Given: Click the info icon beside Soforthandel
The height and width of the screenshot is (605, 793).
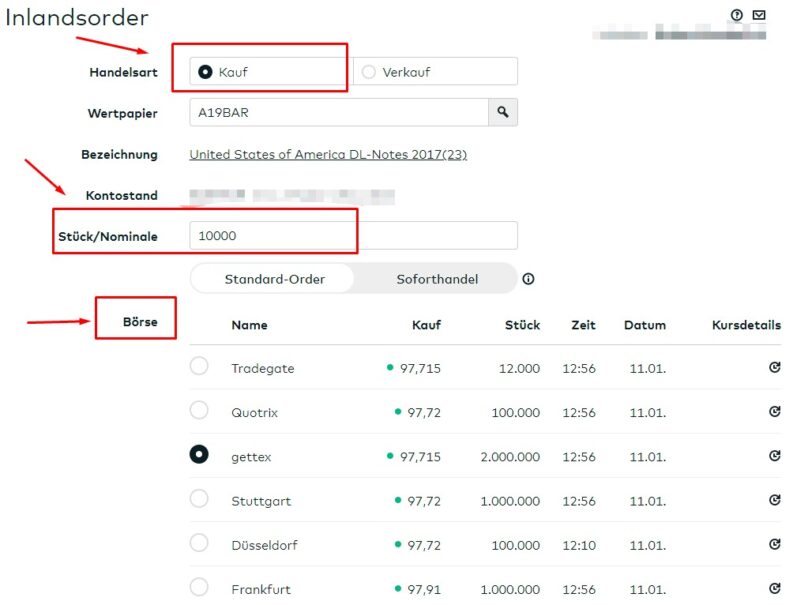Looking at the screenshot, I should [x=528, y=279].
